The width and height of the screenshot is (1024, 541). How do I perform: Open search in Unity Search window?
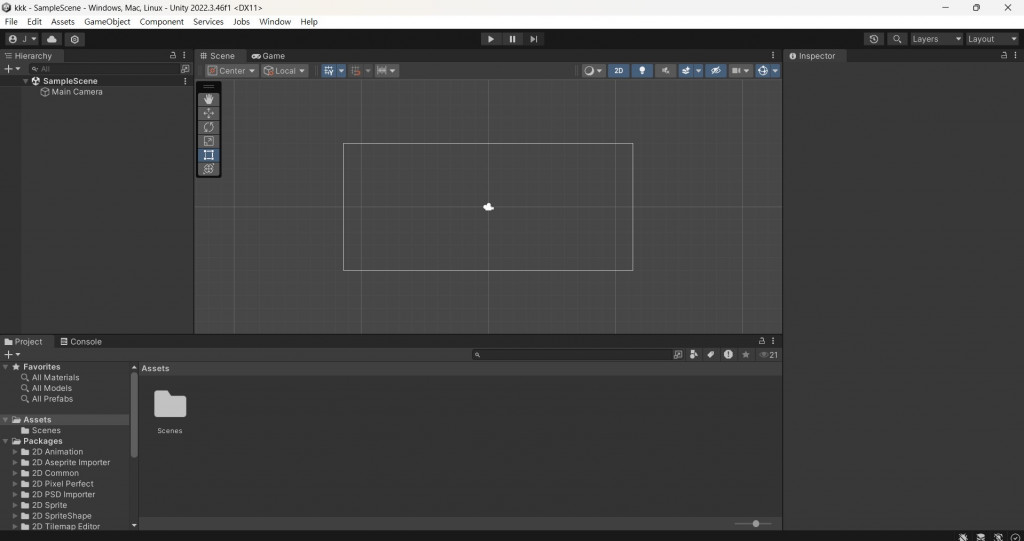coord(678,355)
